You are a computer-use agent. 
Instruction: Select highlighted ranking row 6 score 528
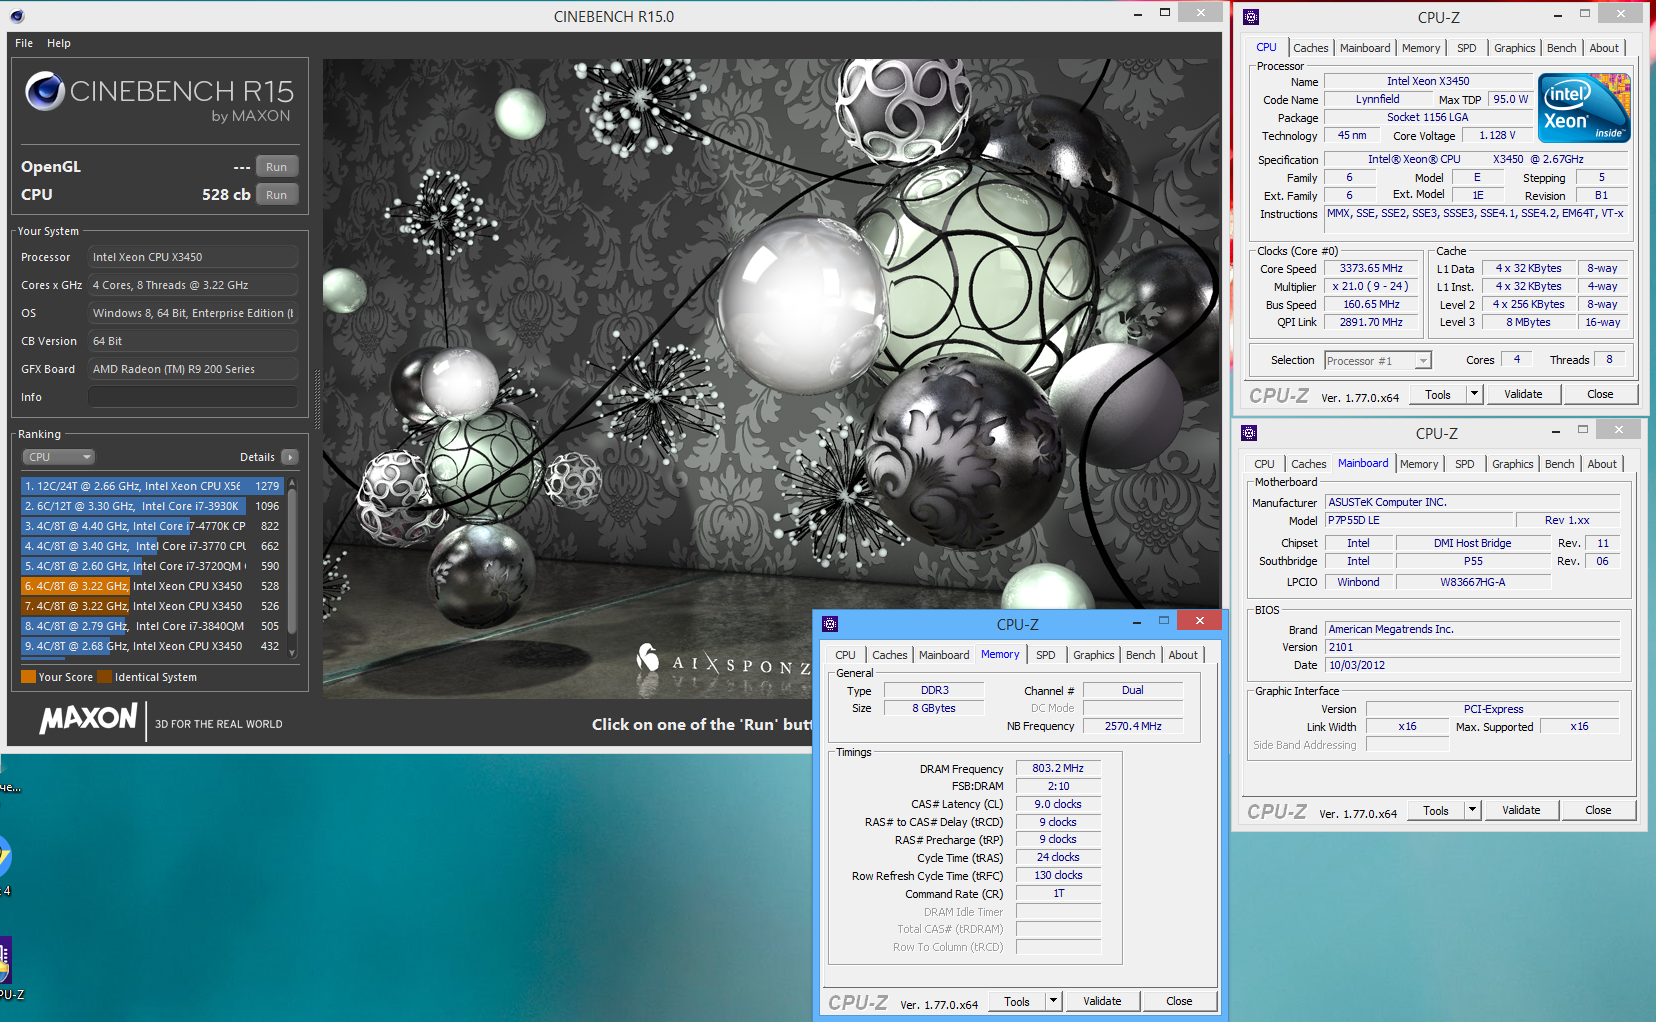153,586
